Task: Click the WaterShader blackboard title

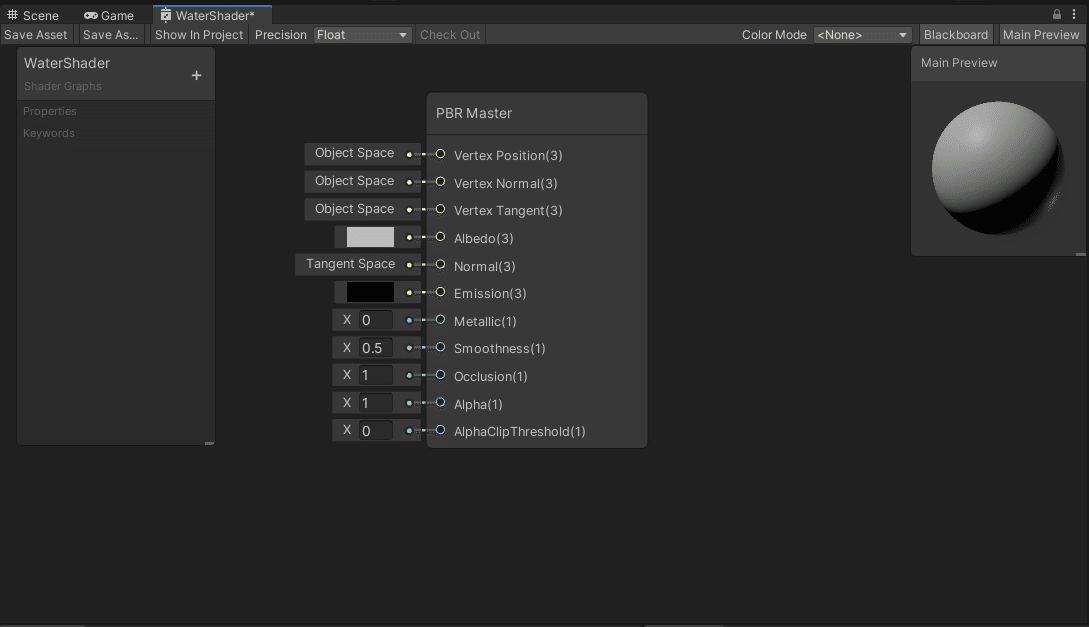Action: [x=67, y=63]
